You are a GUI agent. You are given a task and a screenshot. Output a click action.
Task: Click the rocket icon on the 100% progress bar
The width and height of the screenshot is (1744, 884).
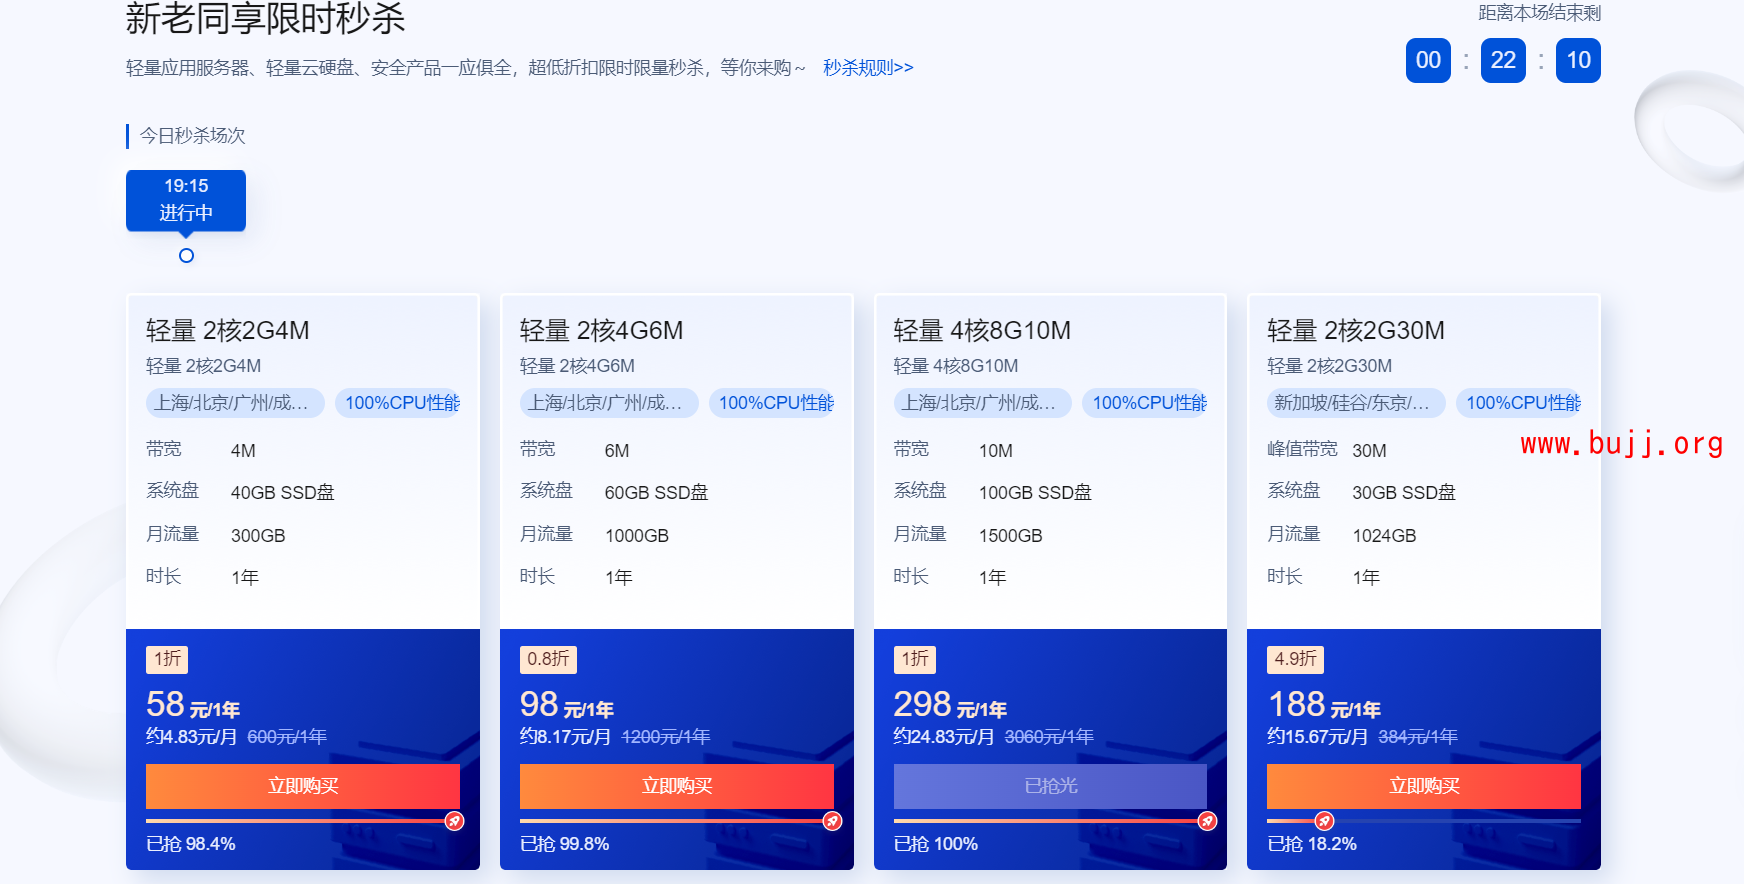click(1207, 821)
